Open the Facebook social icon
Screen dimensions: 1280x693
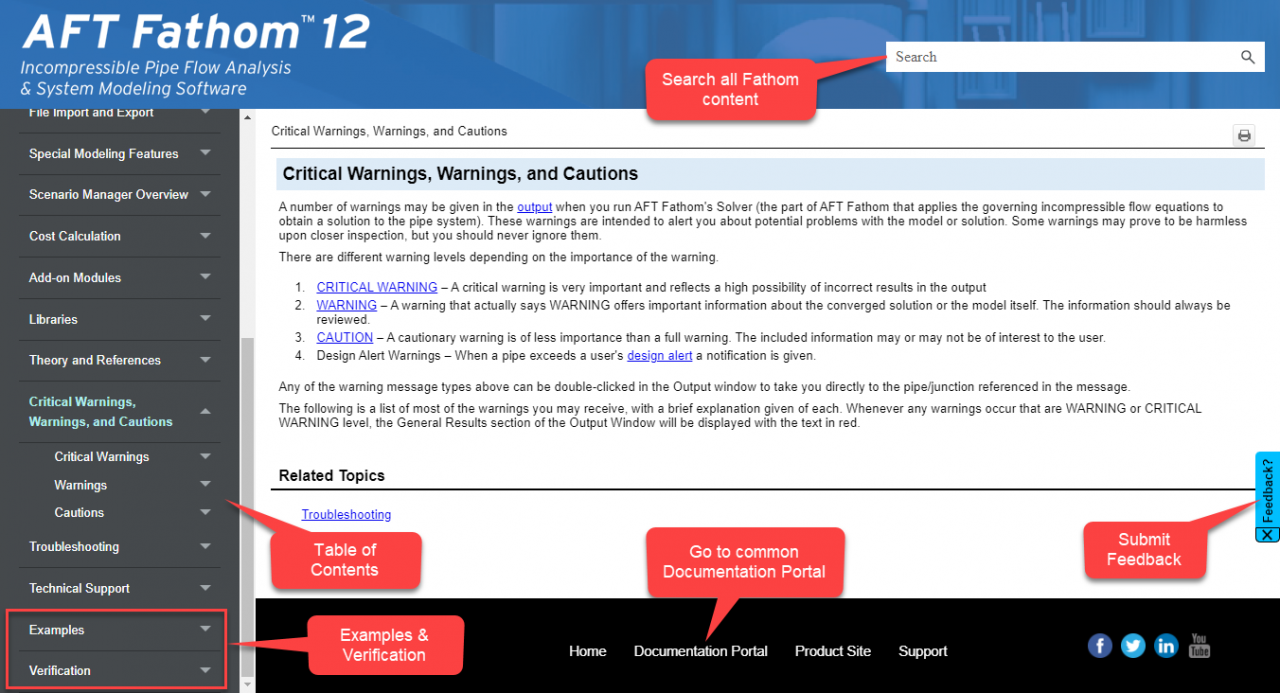pyautogui.click(x=1100, y=645)
